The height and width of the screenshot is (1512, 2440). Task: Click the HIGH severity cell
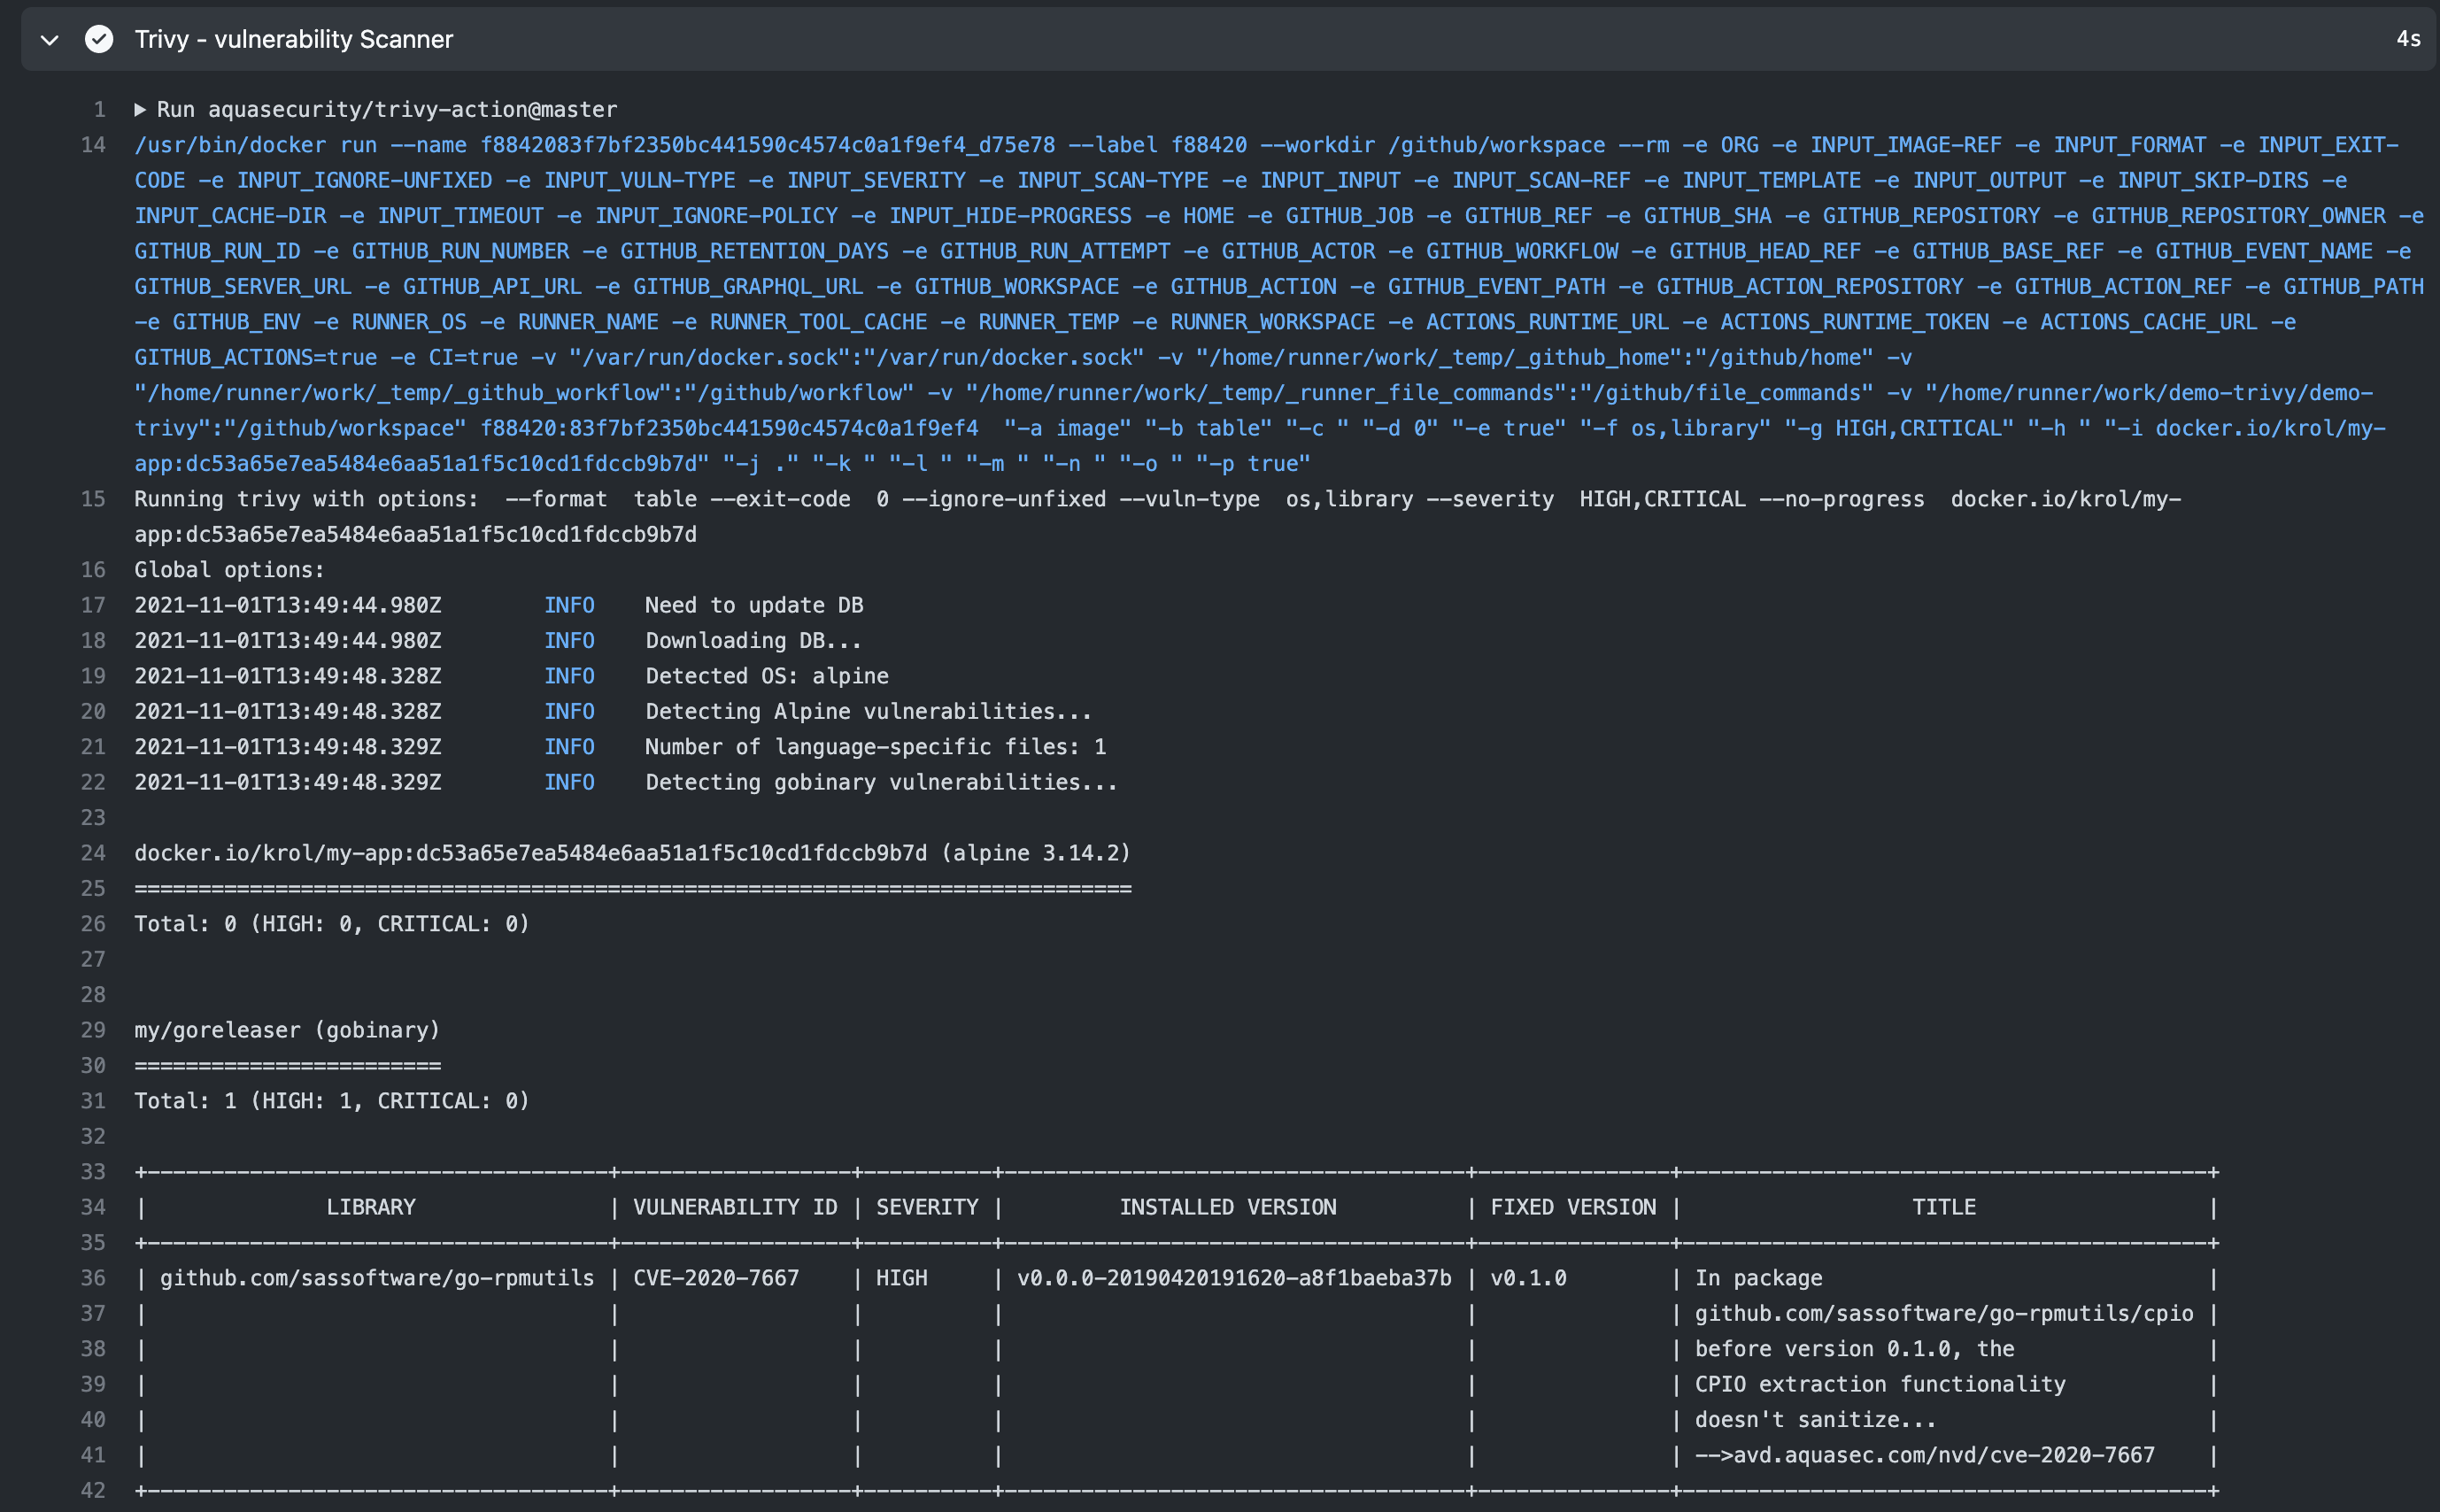[902, 1278]
